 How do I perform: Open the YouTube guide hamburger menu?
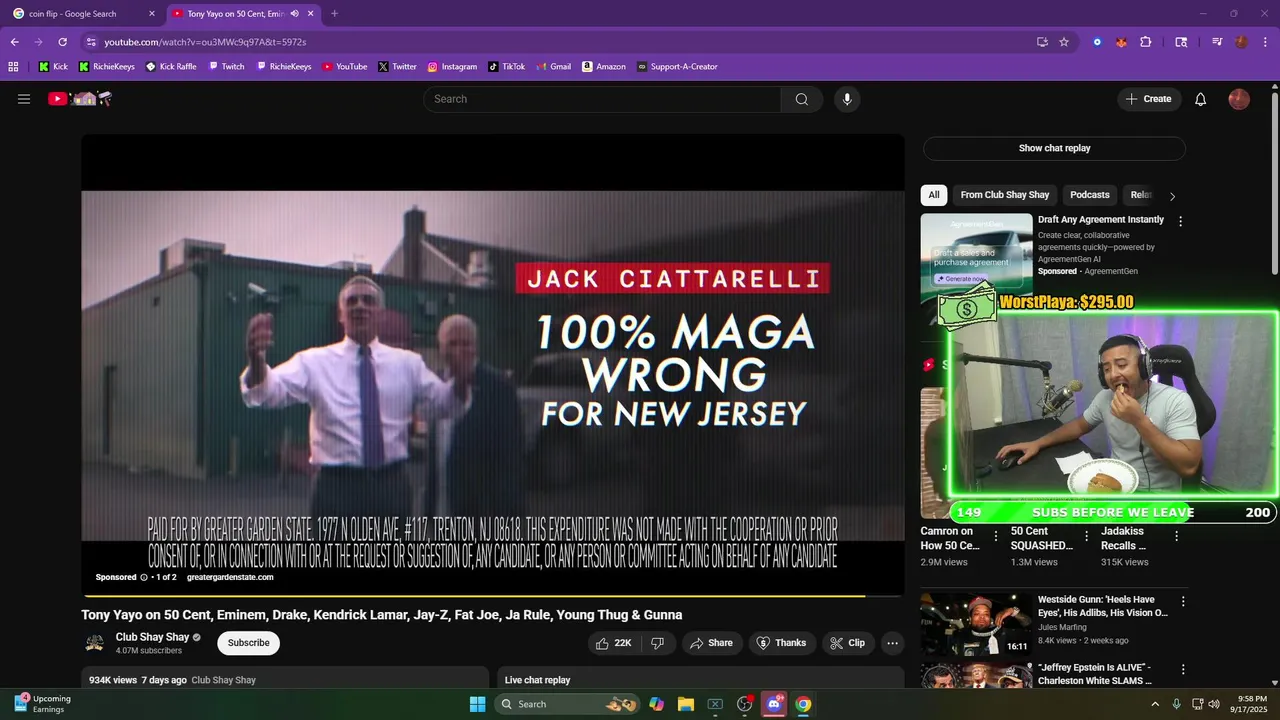pyautogui.click(x=24, y=99)
